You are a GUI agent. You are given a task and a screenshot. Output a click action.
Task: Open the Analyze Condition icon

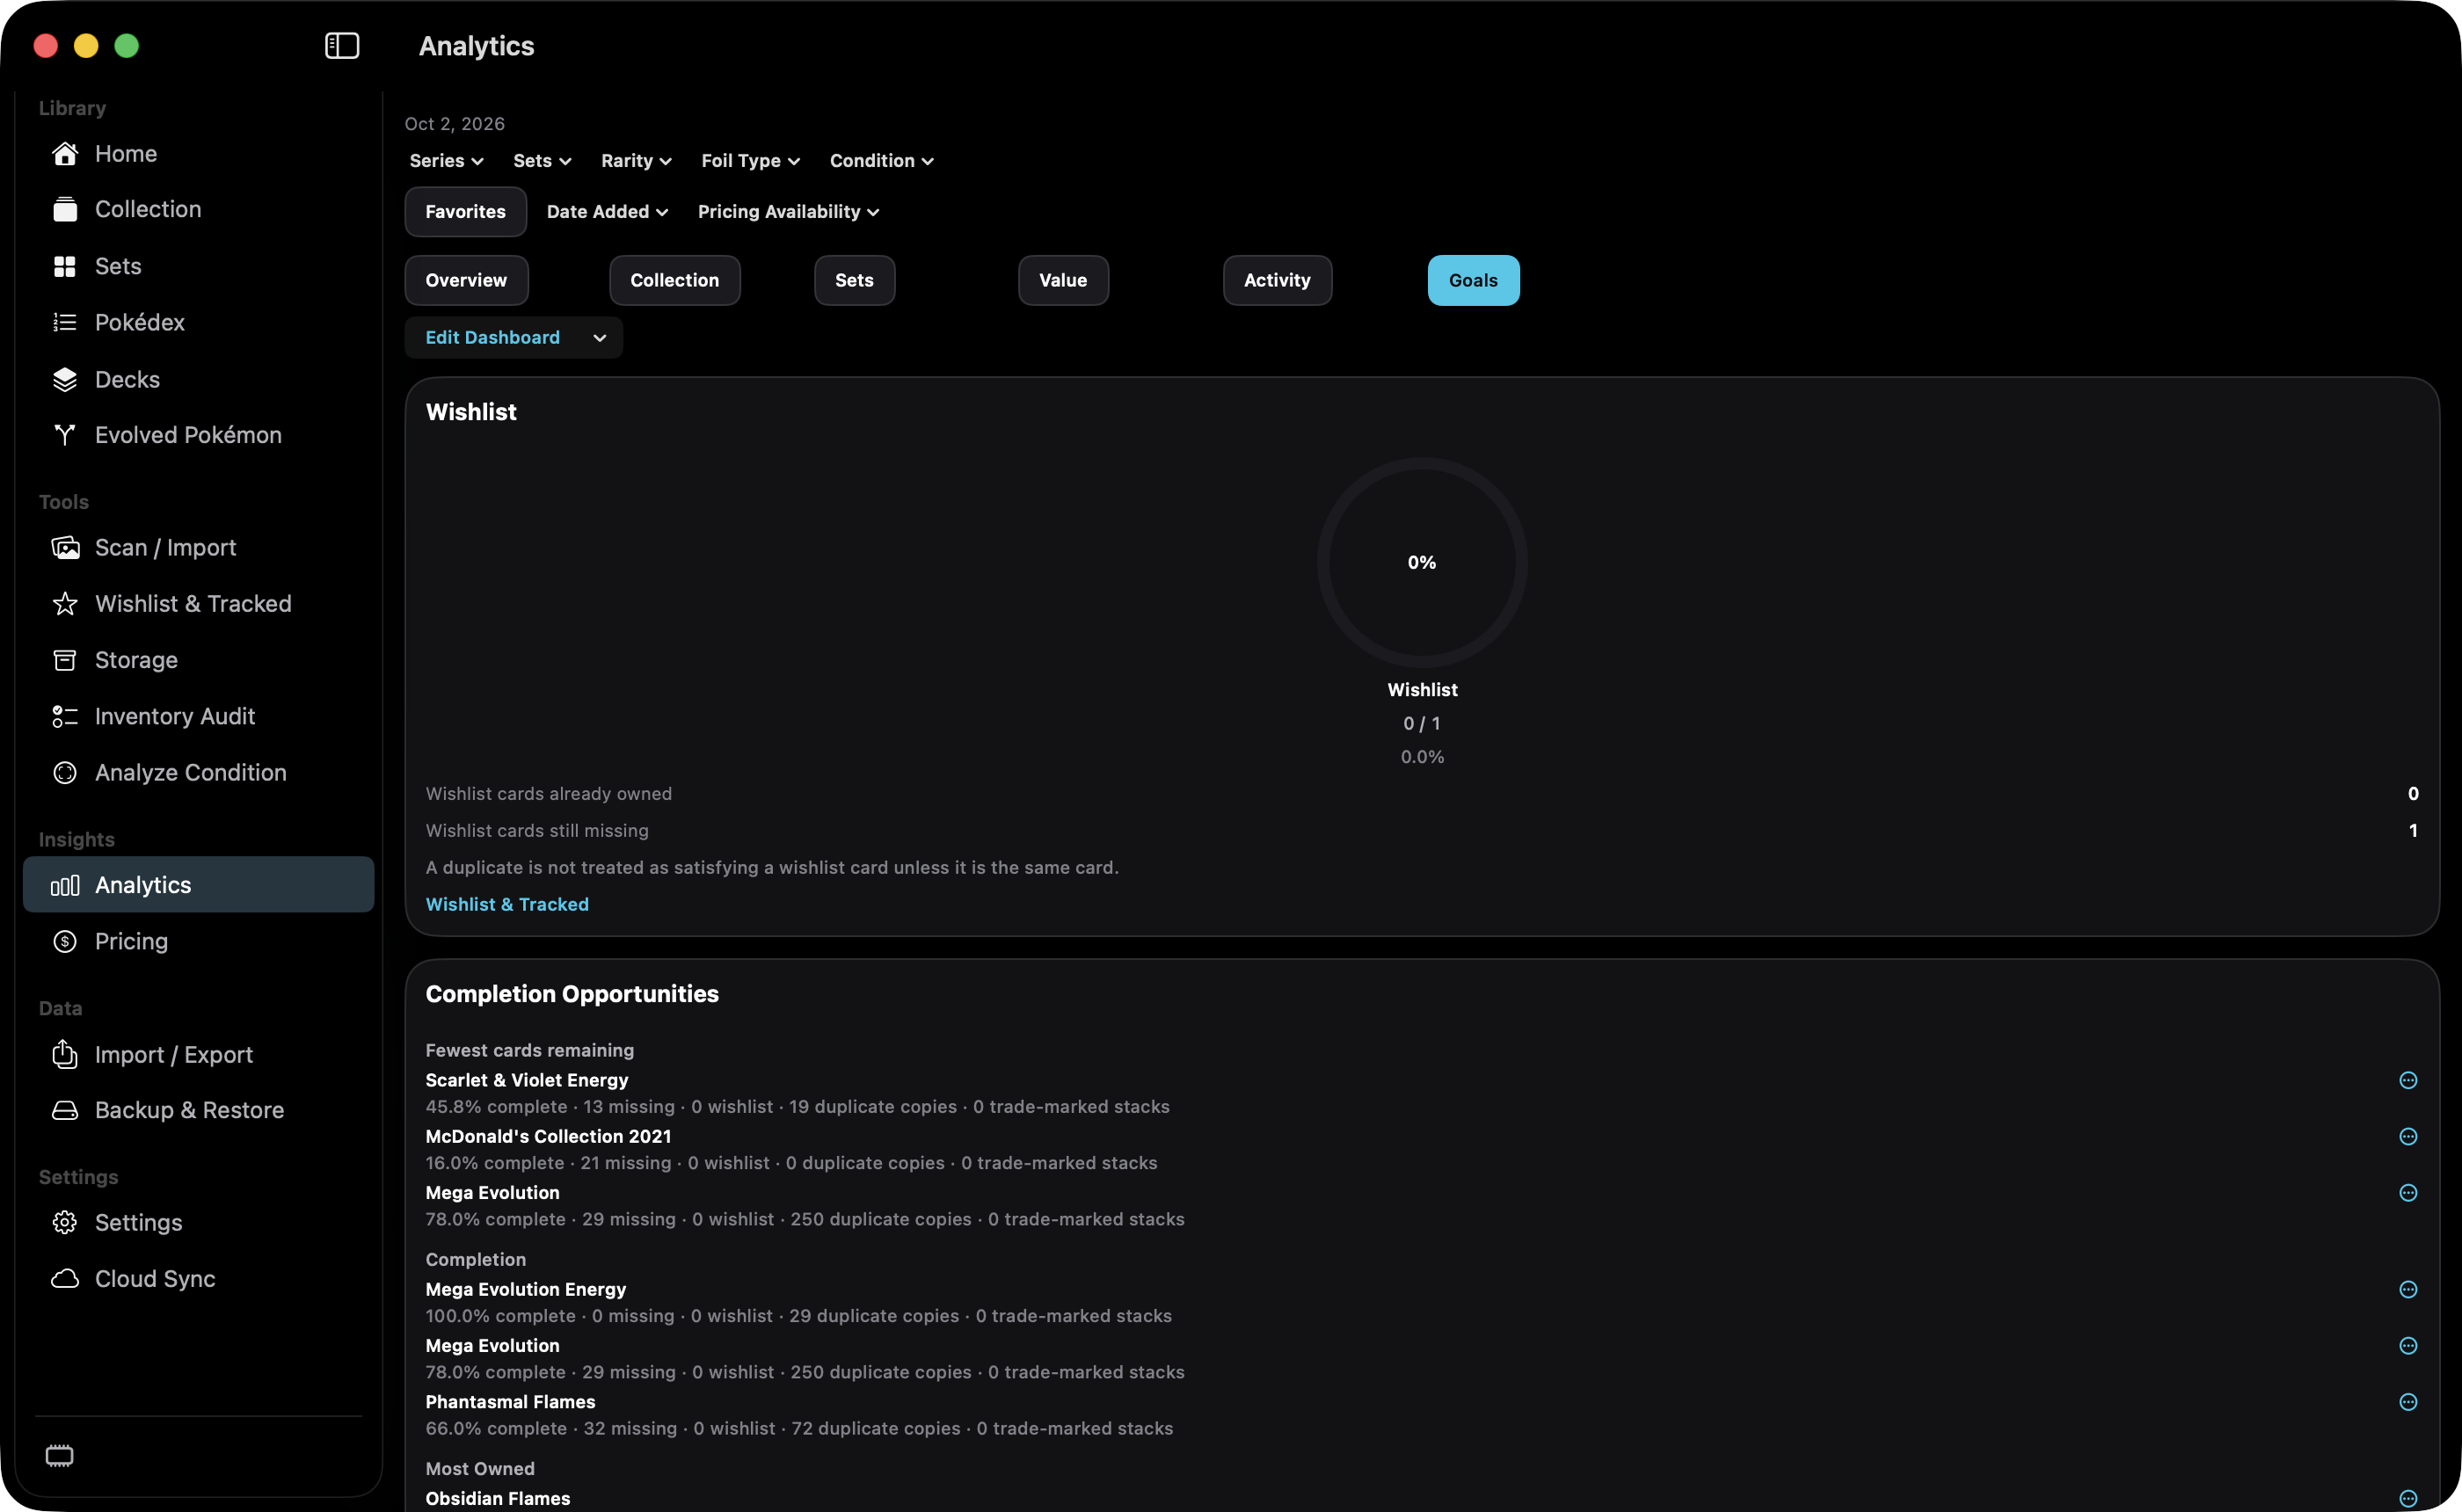(65, 773)
